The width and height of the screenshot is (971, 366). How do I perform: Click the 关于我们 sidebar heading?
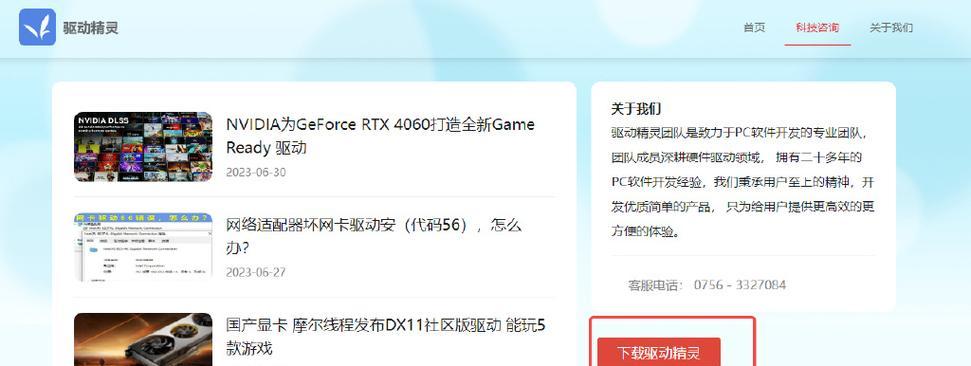point(636,109)
